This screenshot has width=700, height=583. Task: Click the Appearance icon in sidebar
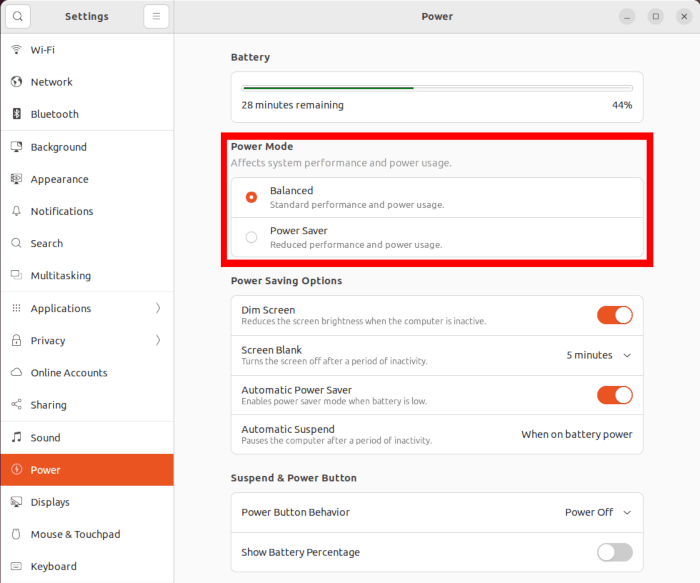click(x=17, y=179)
